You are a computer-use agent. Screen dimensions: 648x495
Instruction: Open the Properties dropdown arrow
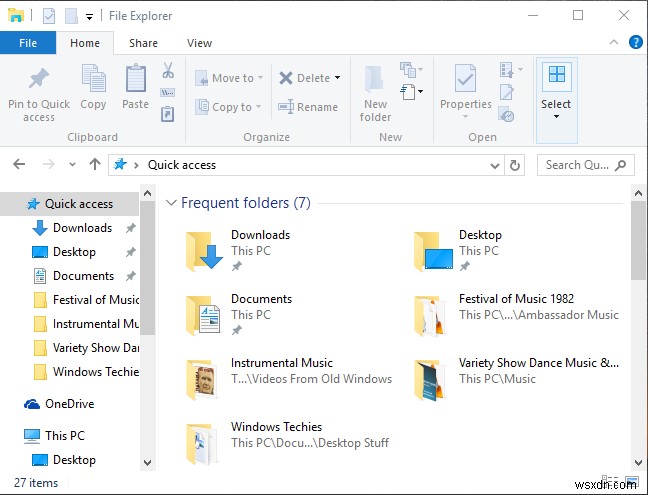465,117
